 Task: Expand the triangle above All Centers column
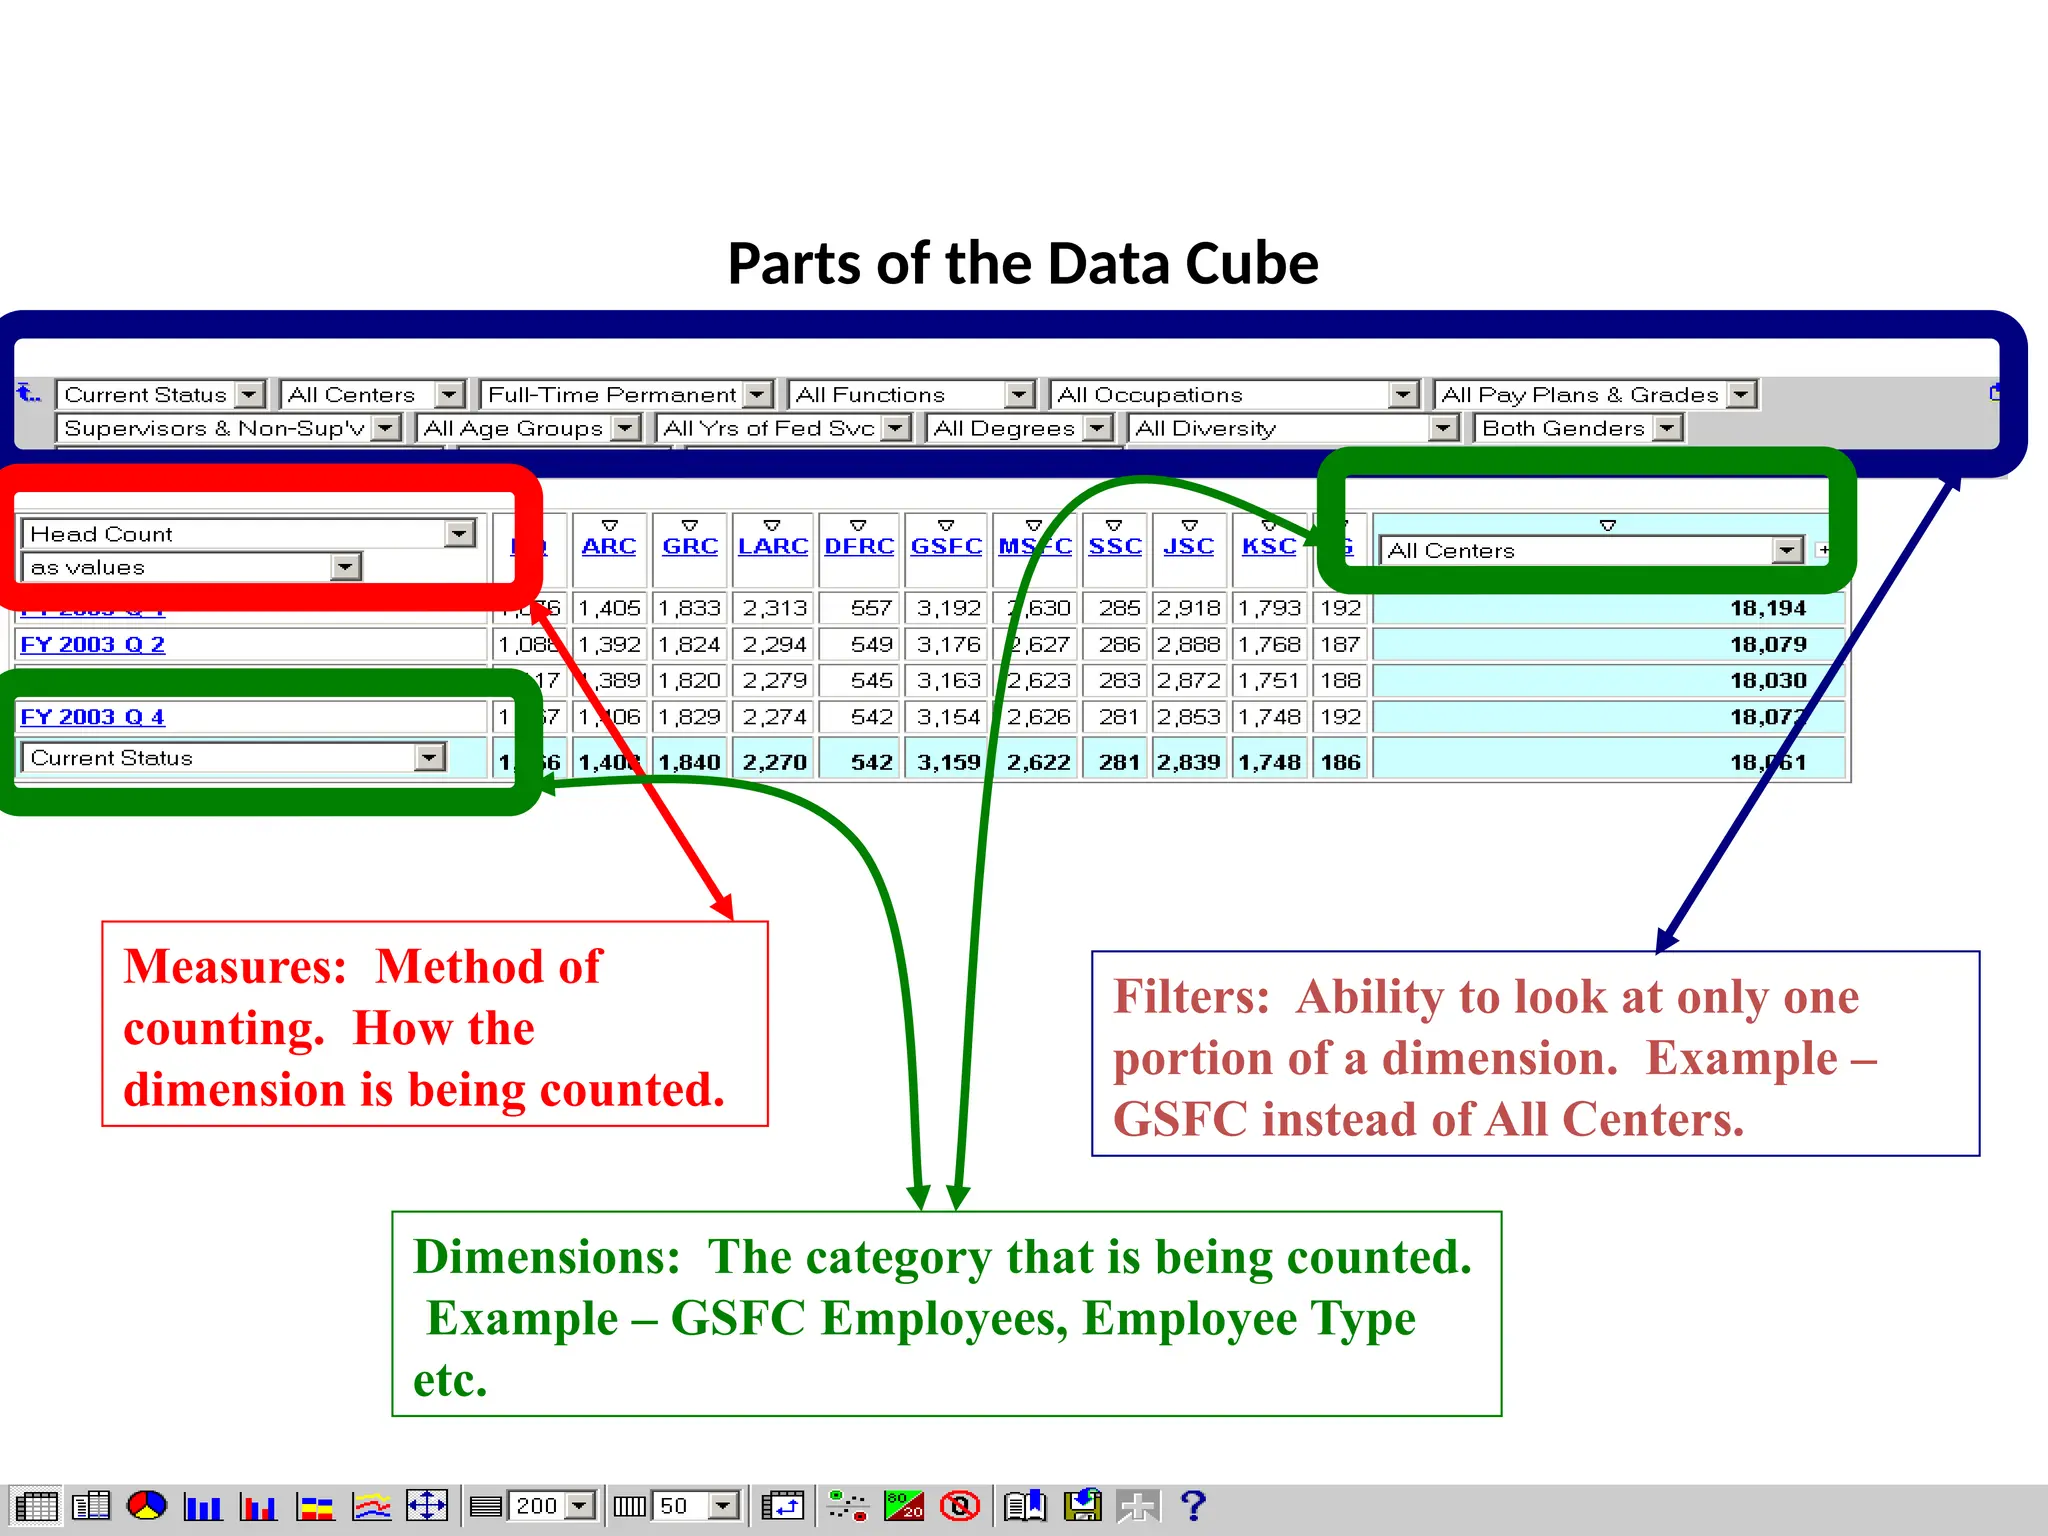(1608, 525)
